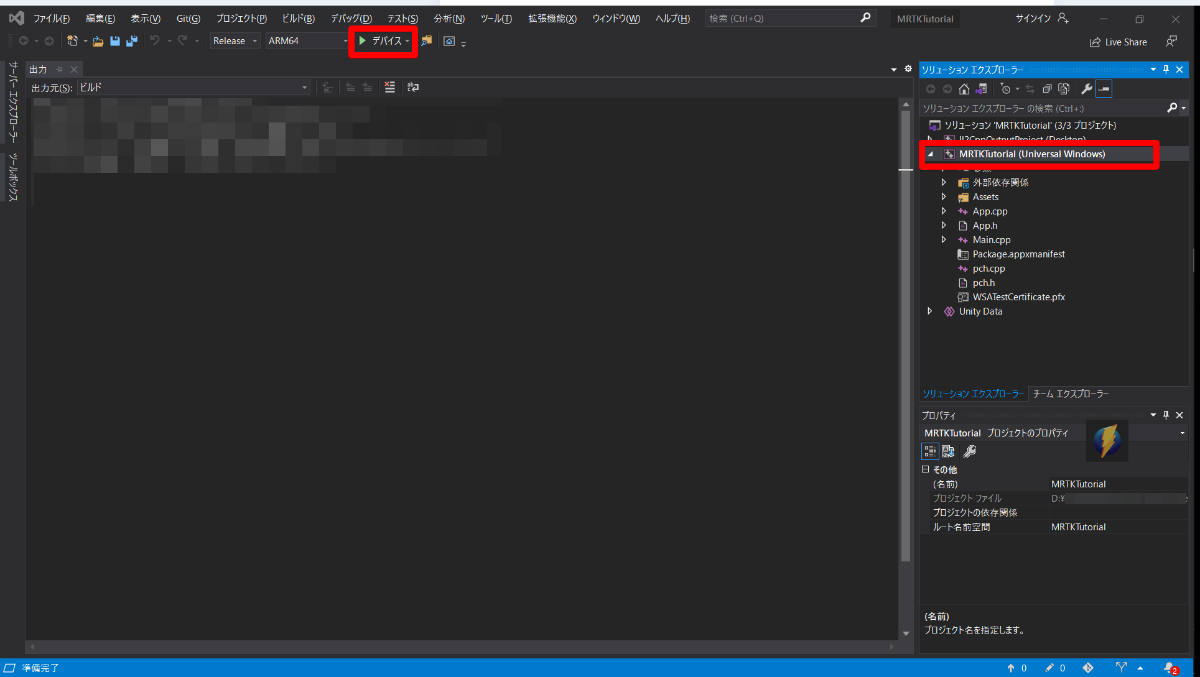
Task: Click the Solution Explorer search field
Action: pos(1041,108)
